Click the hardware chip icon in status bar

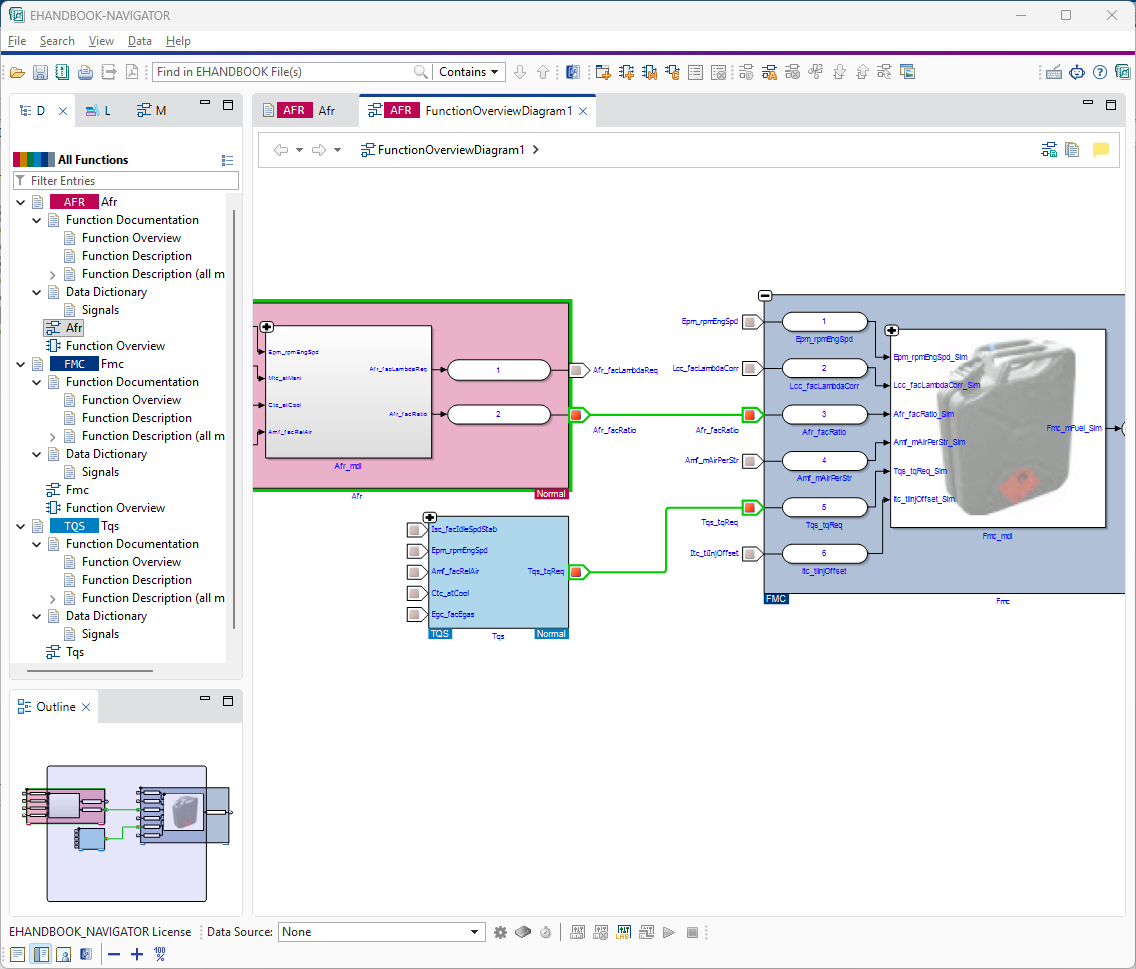pos(523,932)
